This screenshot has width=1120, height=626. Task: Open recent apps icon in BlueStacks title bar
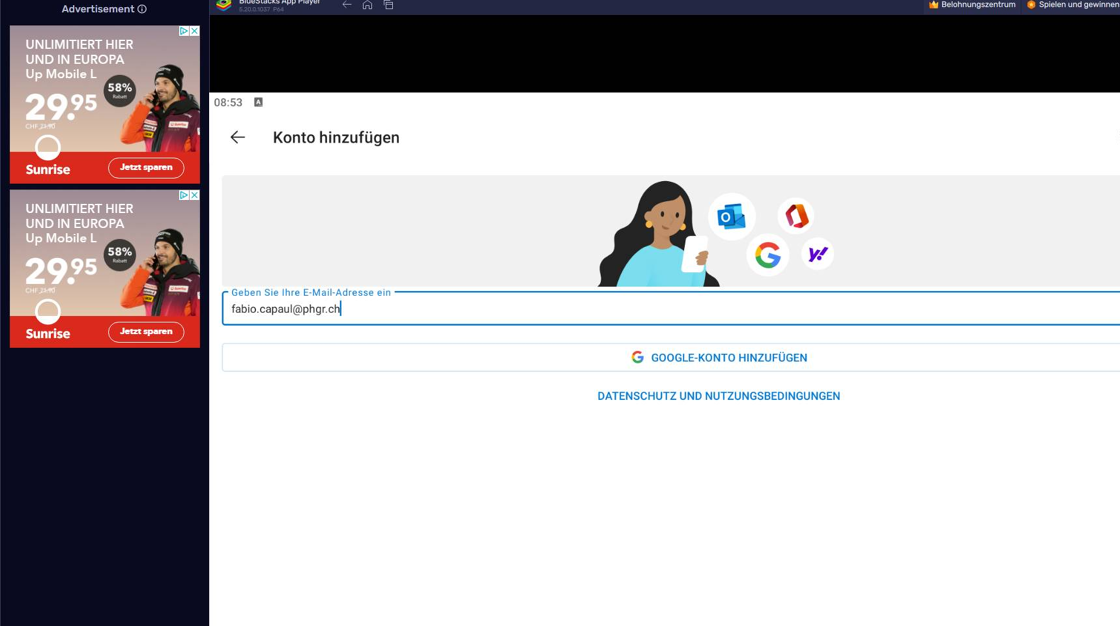pos(389,4)
